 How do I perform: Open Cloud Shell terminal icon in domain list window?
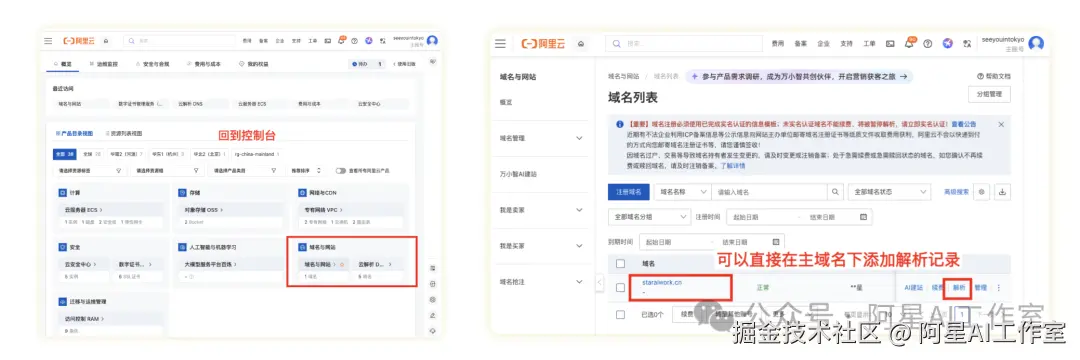[890, 43]
